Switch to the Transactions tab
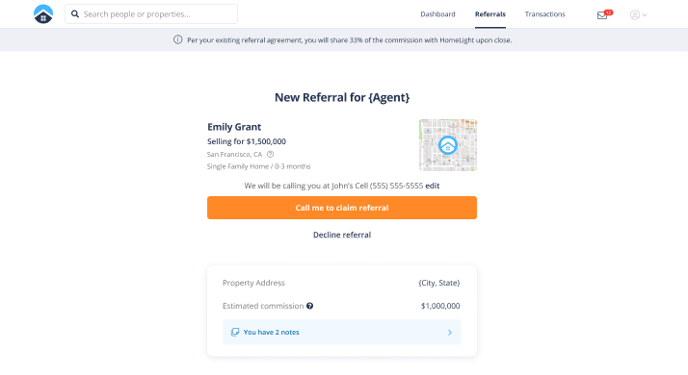The image size is (688, 375). click(545, 14)
